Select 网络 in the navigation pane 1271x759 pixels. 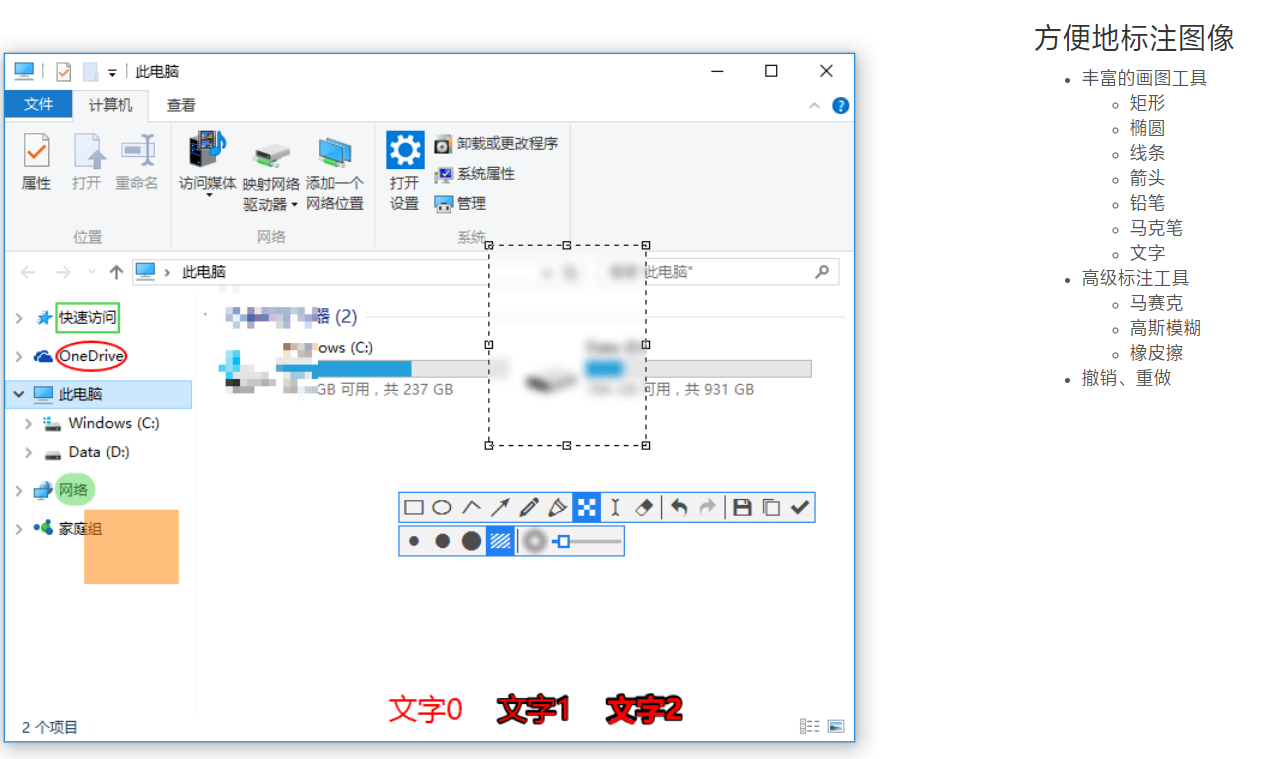click(x=73, y=490)
